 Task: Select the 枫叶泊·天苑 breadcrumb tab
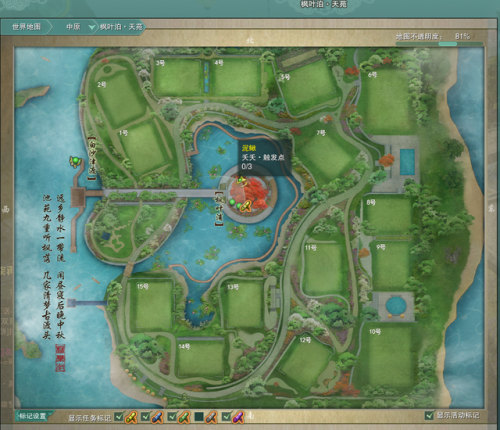pyautogui.click(x=121, y=27)
